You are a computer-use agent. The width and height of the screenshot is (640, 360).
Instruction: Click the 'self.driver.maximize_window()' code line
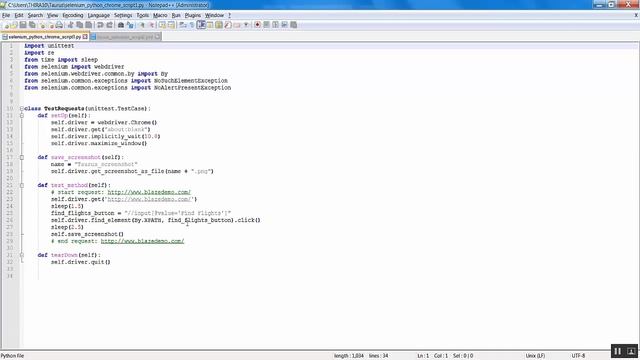99,143
